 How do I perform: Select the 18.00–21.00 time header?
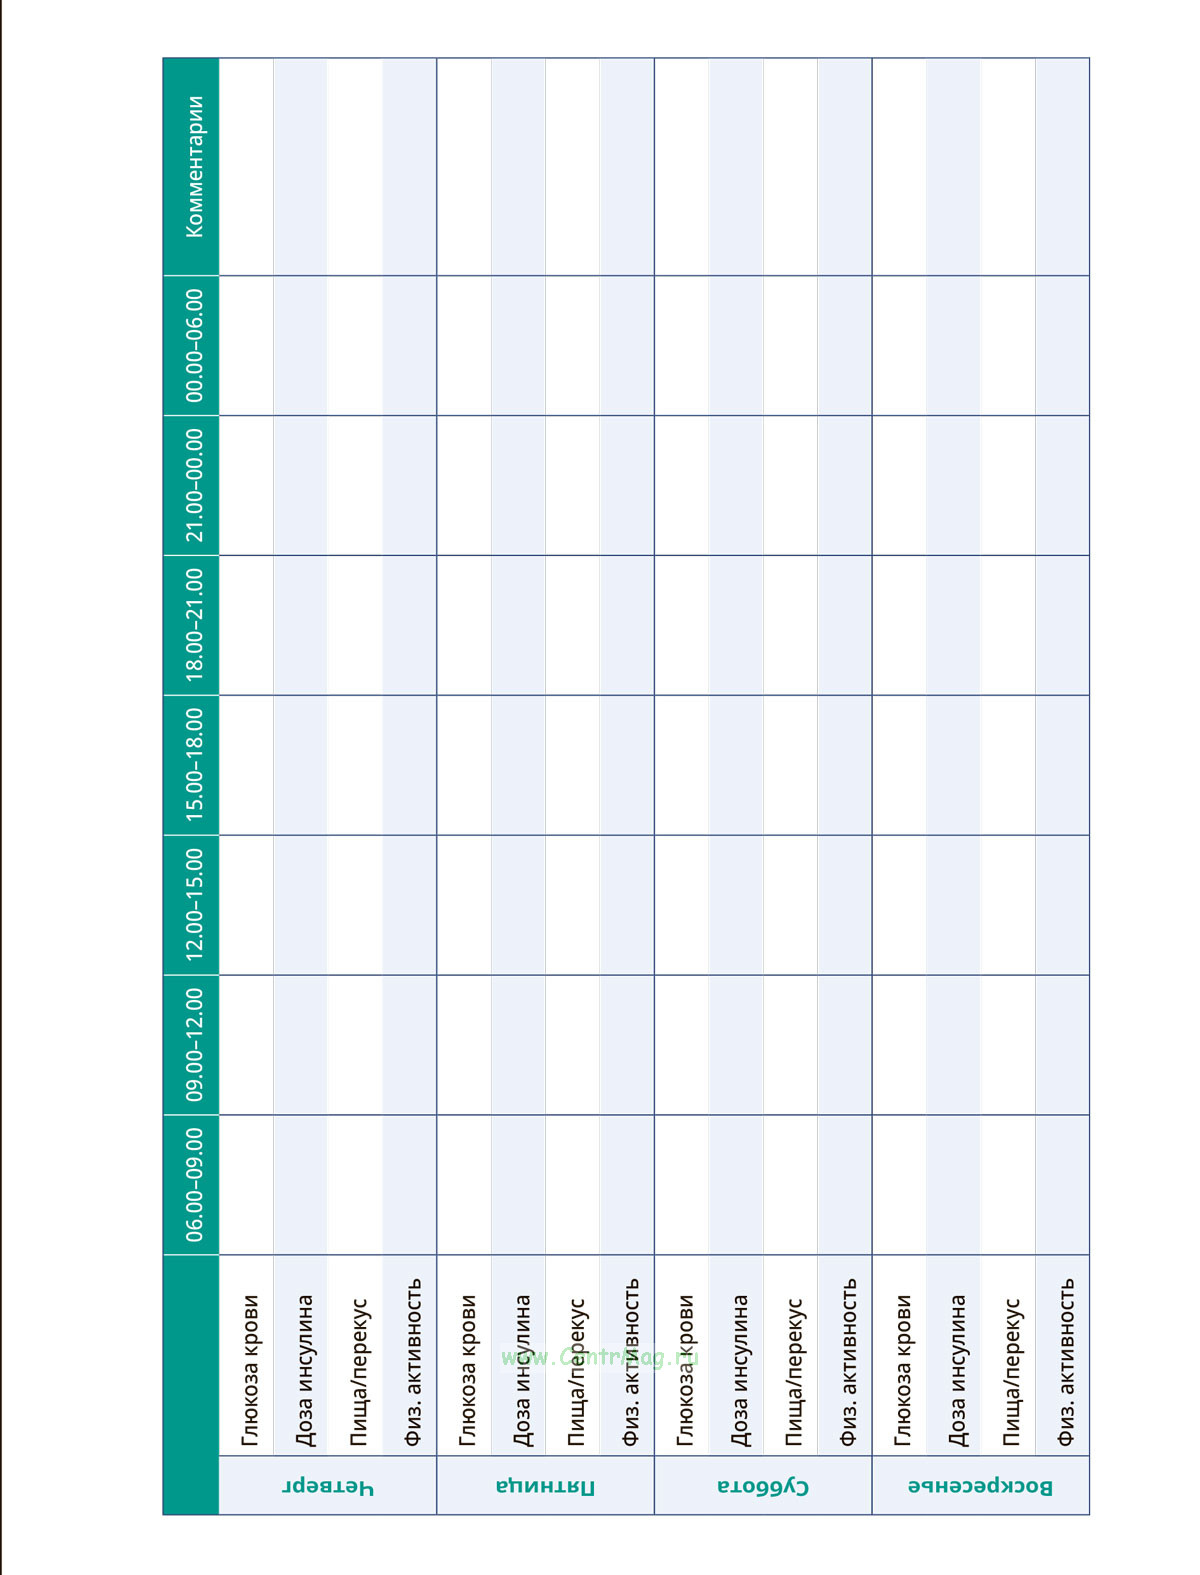coord(193,625)
